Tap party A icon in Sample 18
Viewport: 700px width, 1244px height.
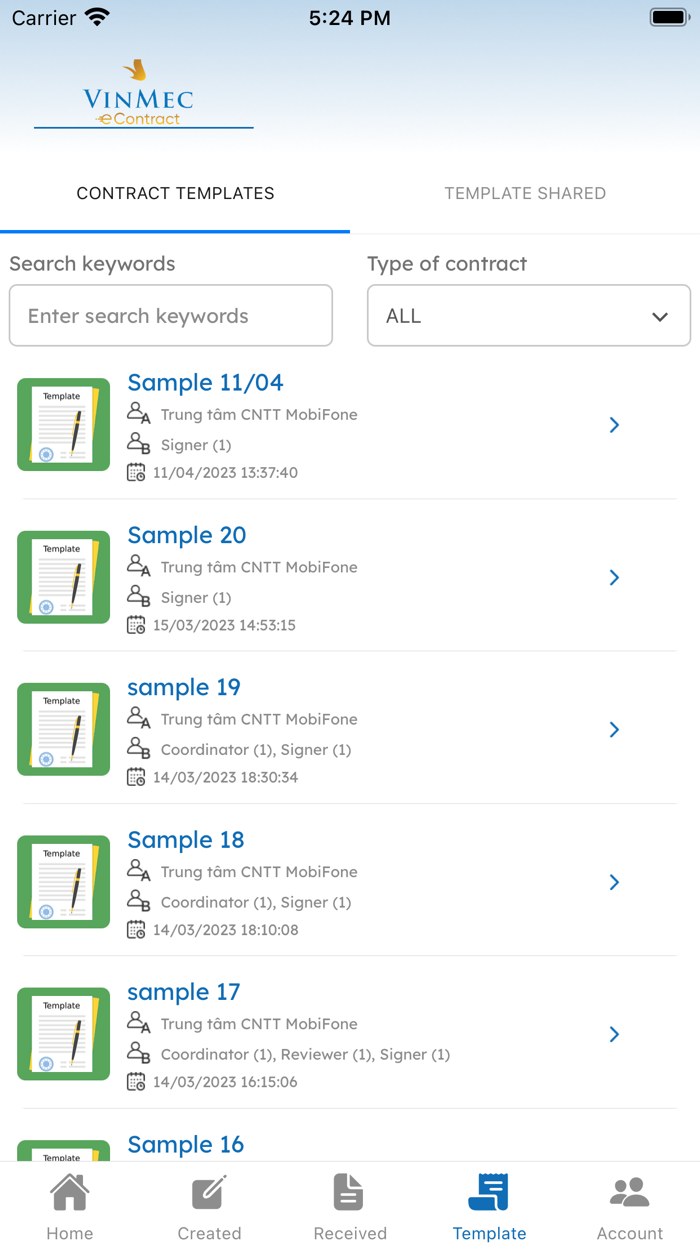point(138,870)
